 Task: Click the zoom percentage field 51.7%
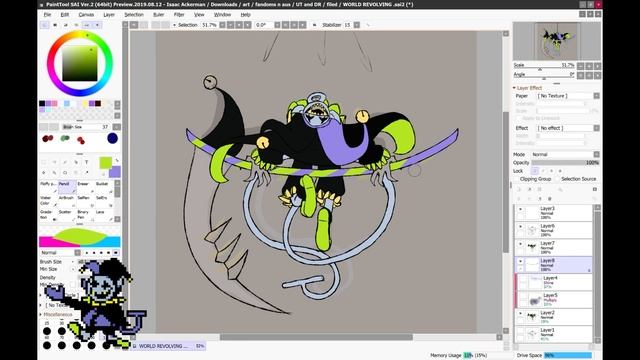click(210, 25)
